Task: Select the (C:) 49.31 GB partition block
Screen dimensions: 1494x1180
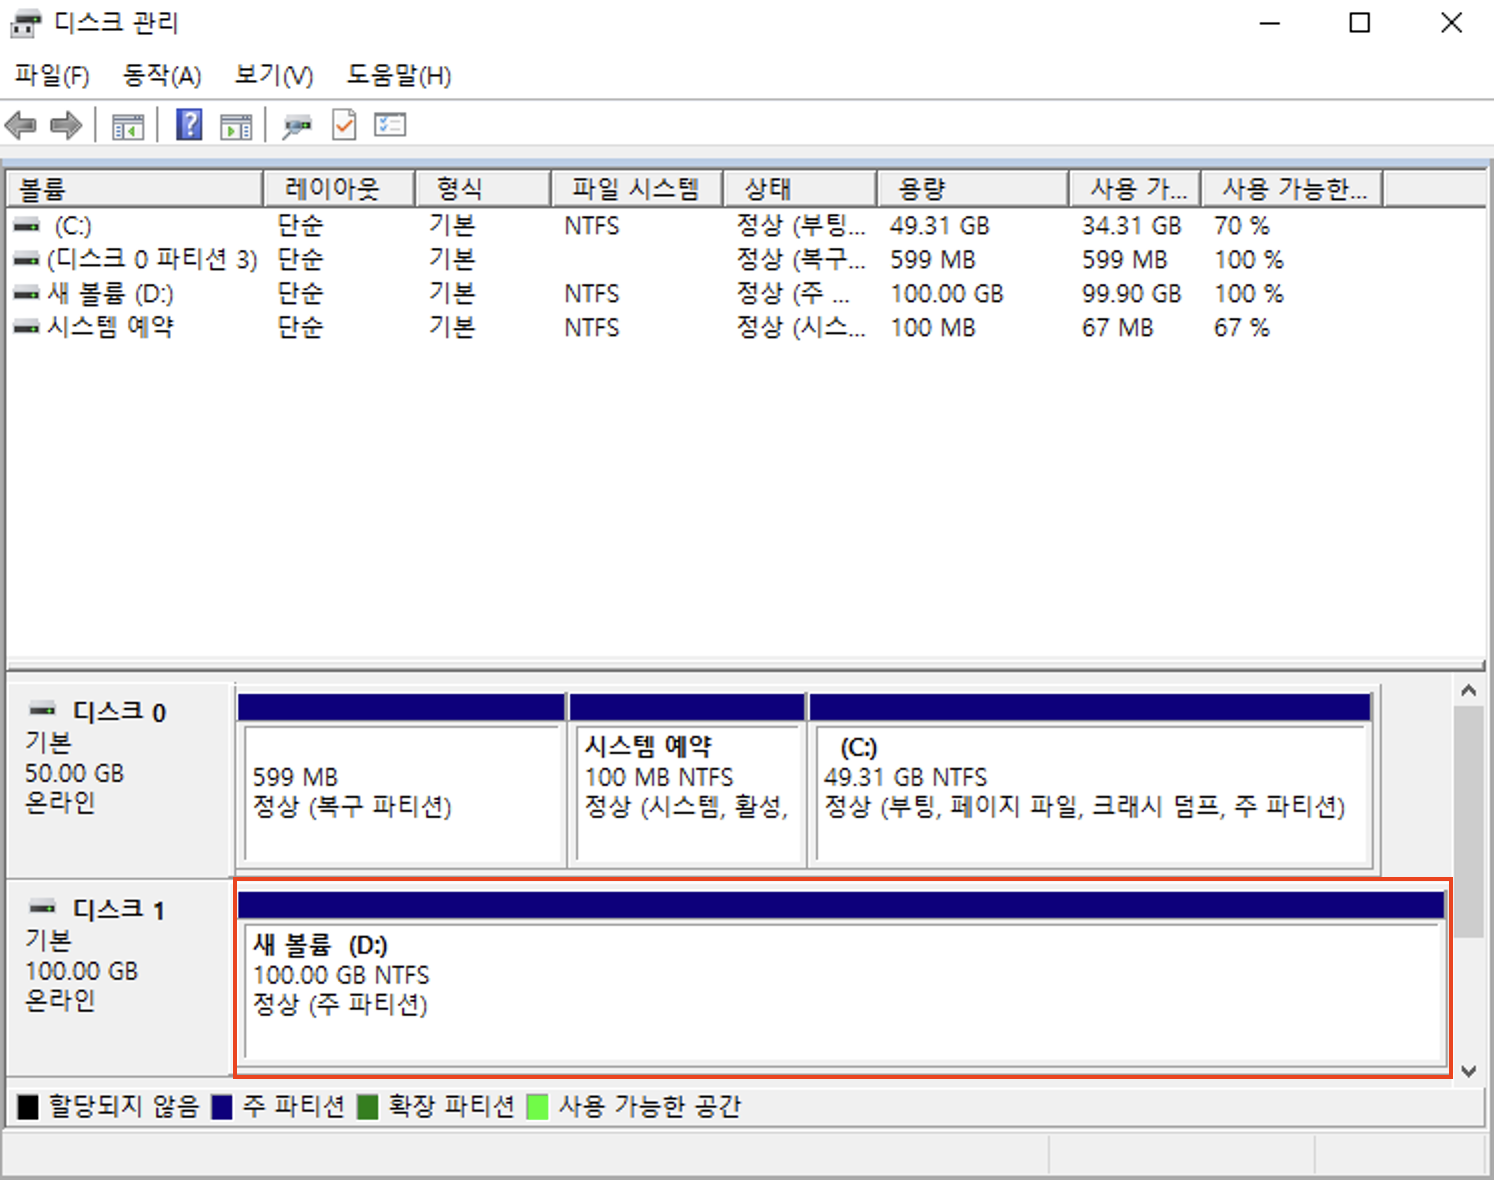Action: (1090, 779)
